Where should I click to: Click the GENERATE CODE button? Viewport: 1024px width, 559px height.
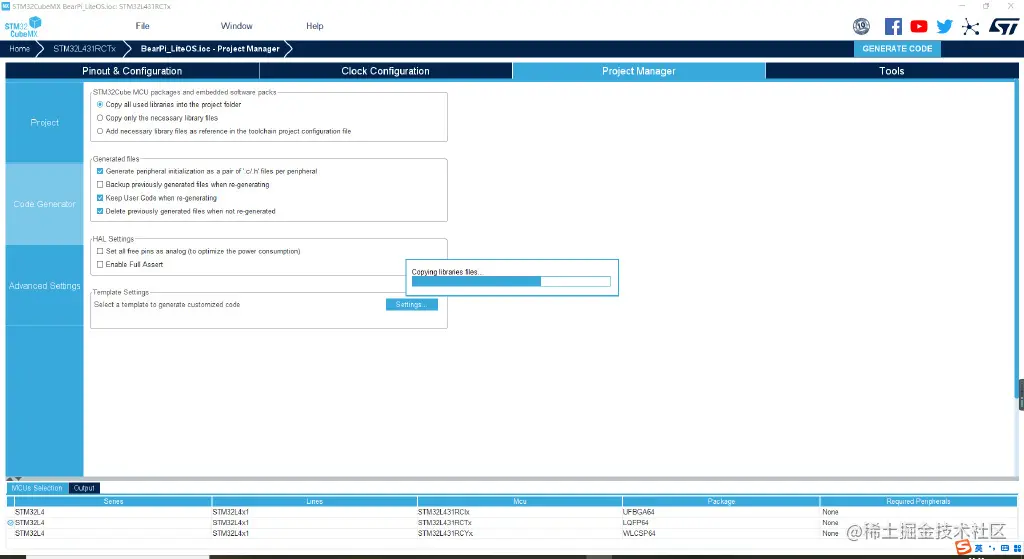(897, 49)
